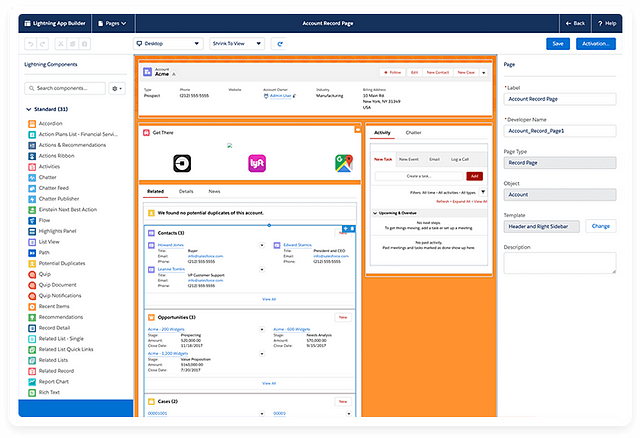
Task: Select the Chatter Feed component icon
Action: [32, 188]
